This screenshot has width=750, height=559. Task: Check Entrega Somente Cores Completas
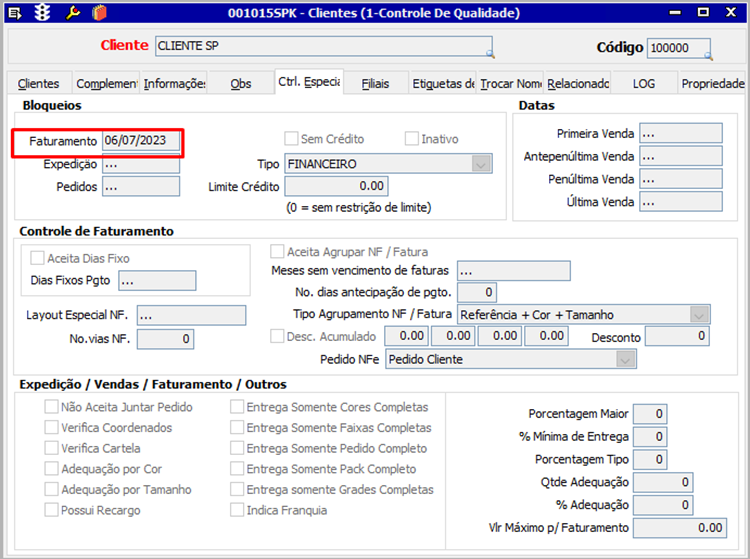[237, 407]
